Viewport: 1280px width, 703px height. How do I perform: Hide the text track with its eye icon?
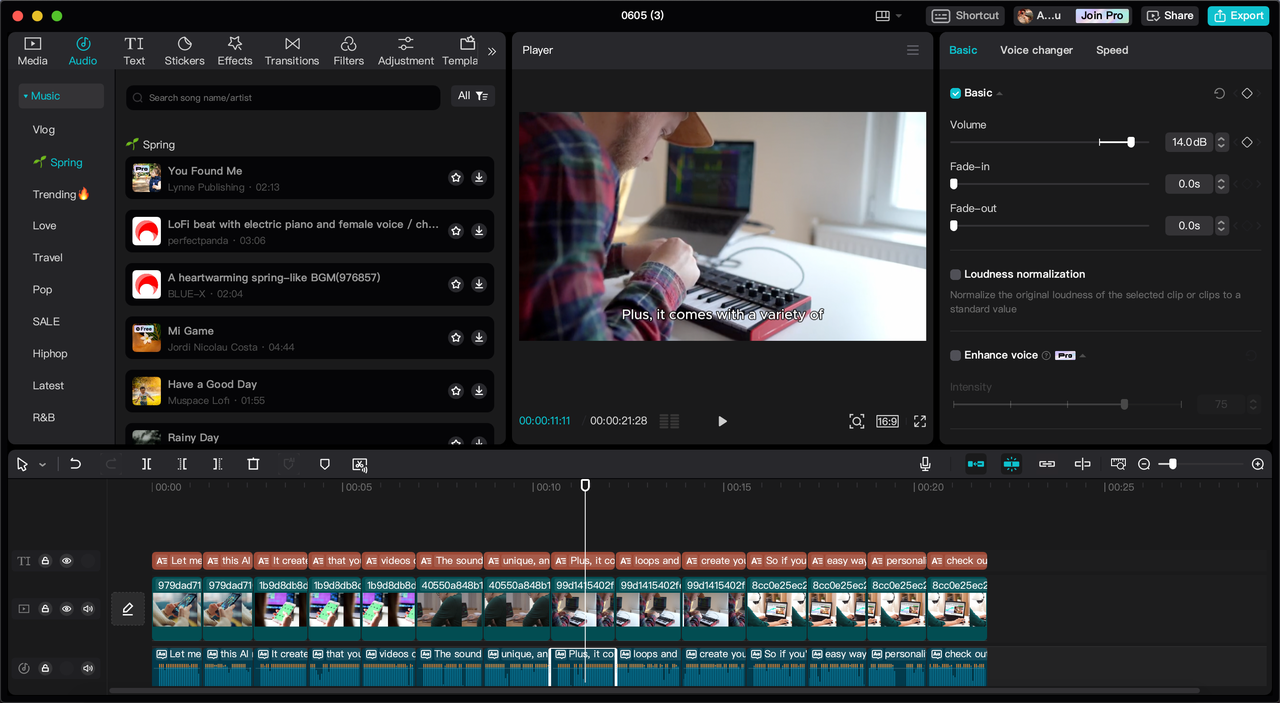(67, 561)
